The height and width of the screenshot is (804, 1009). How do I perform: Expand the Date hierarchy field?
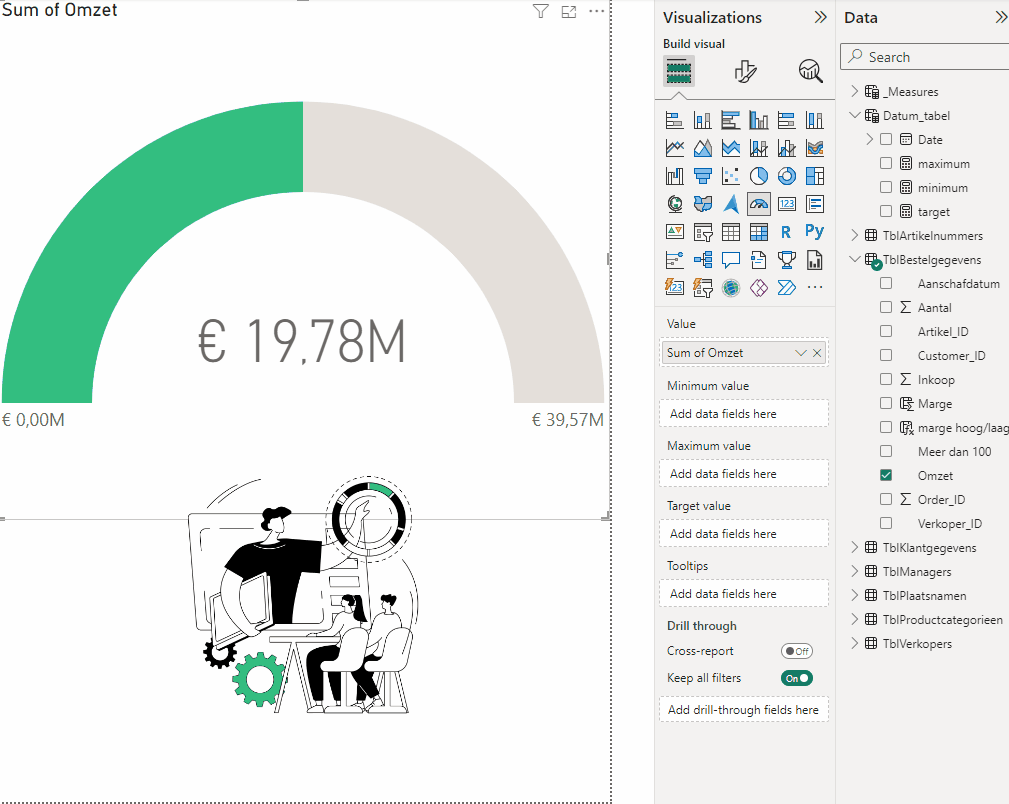point(870,139)
